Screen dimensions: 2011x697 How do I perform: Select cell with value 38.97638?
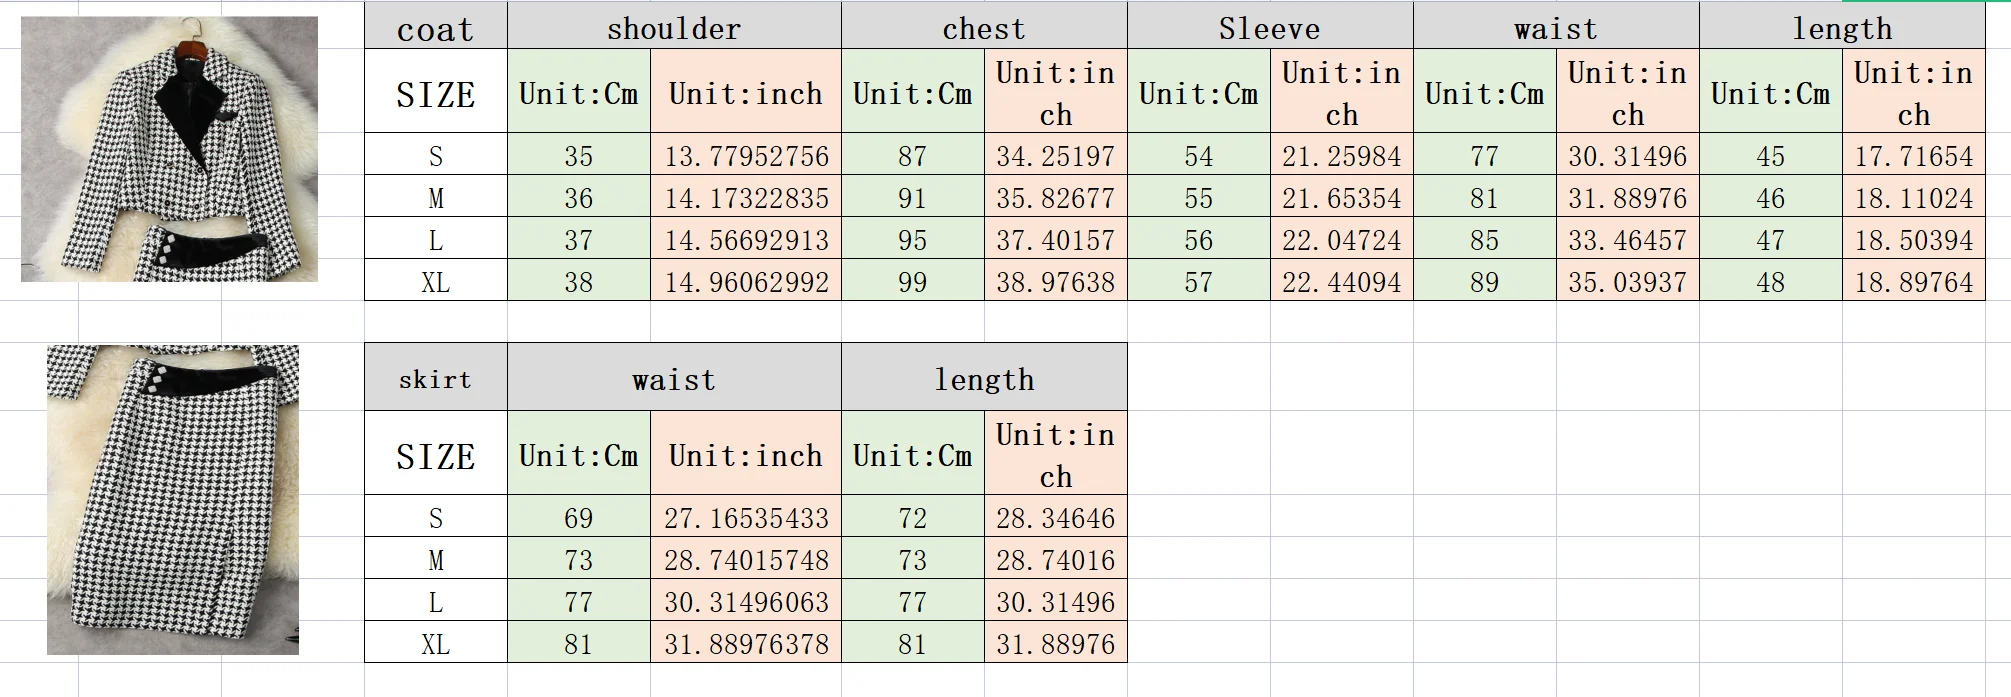pos(1055,282)
